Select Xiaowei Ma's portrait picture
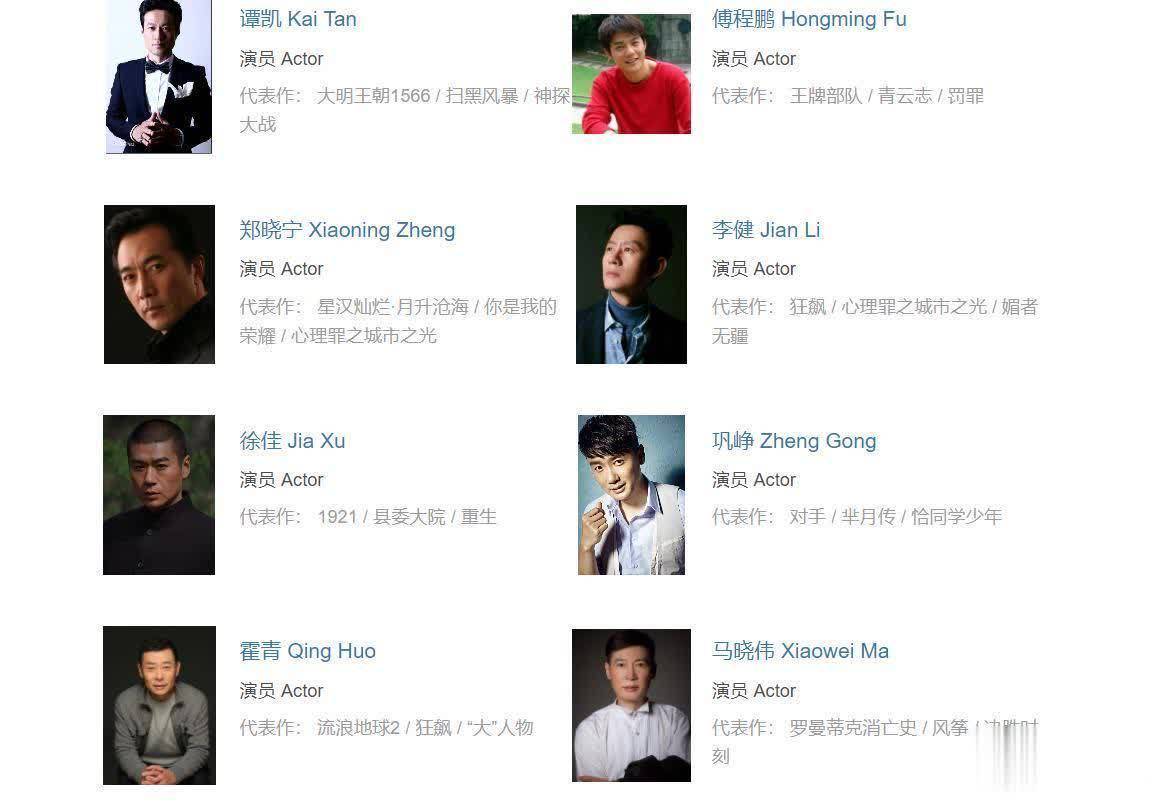 (x=631, y=705)
